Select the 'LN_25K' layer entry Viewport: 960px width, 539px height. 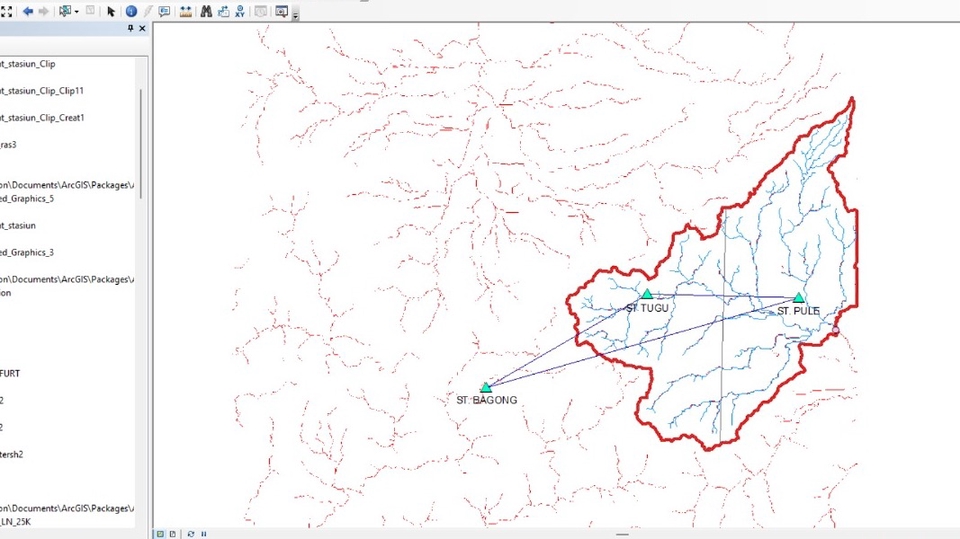click(x=15, y=522)
